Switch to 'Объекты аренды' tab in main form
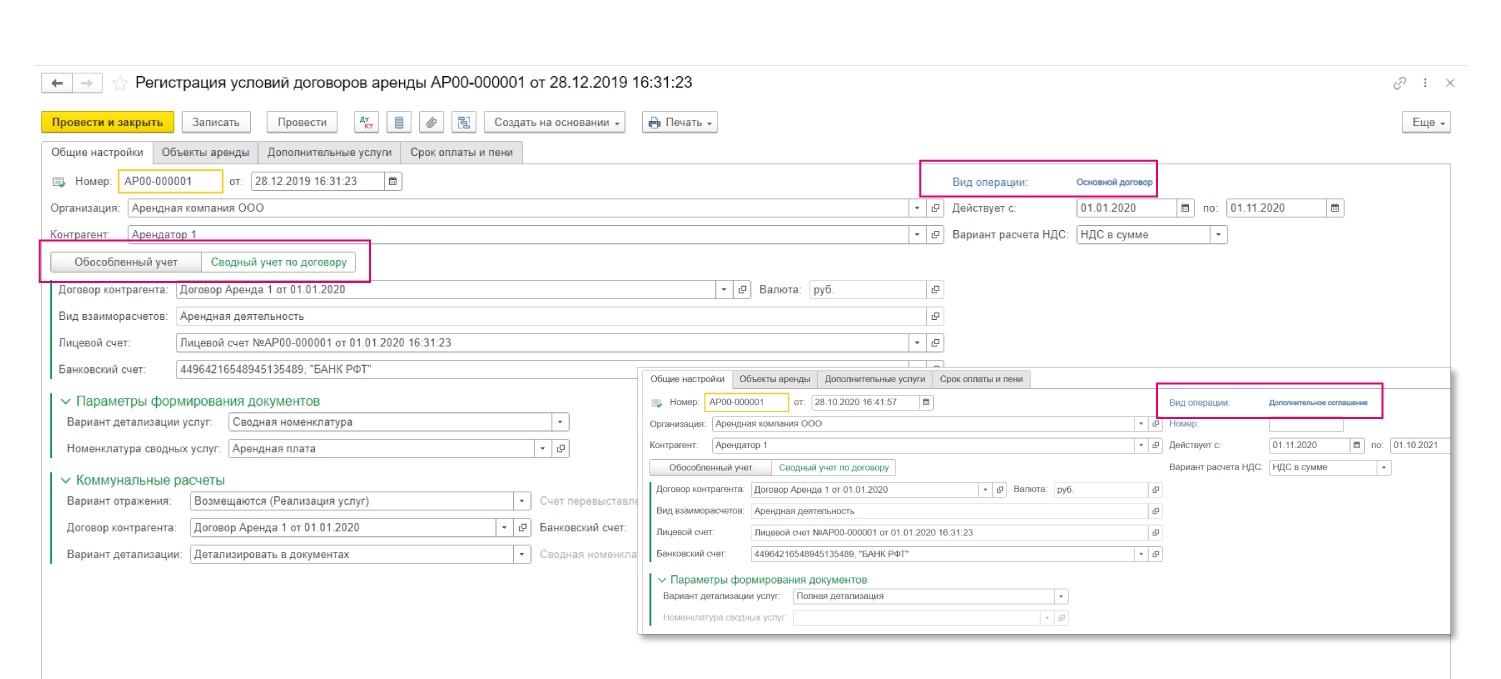 (x=204, y=153)
